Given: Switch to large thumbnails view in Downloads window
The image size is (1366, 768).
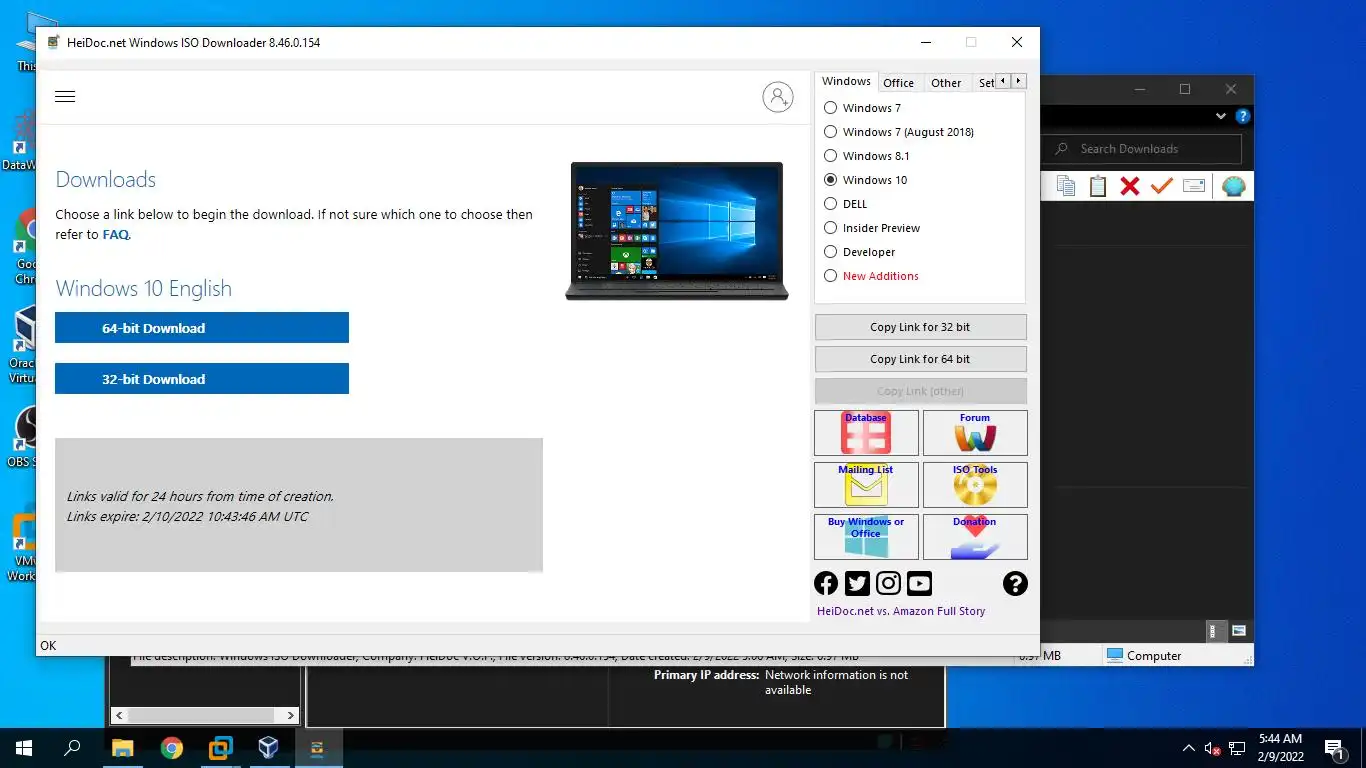Looking at the screenshot, I should coord(1239,631).
